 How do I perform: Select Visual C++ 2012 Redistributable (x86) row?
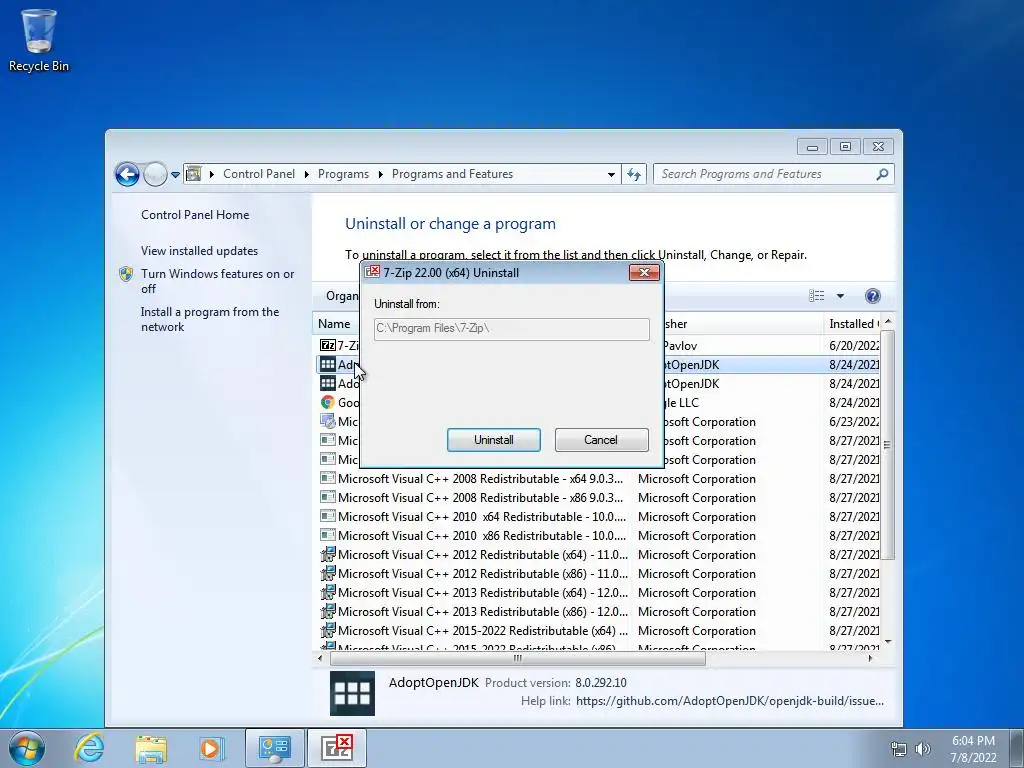pyautogui.click(x=599, y=573)
